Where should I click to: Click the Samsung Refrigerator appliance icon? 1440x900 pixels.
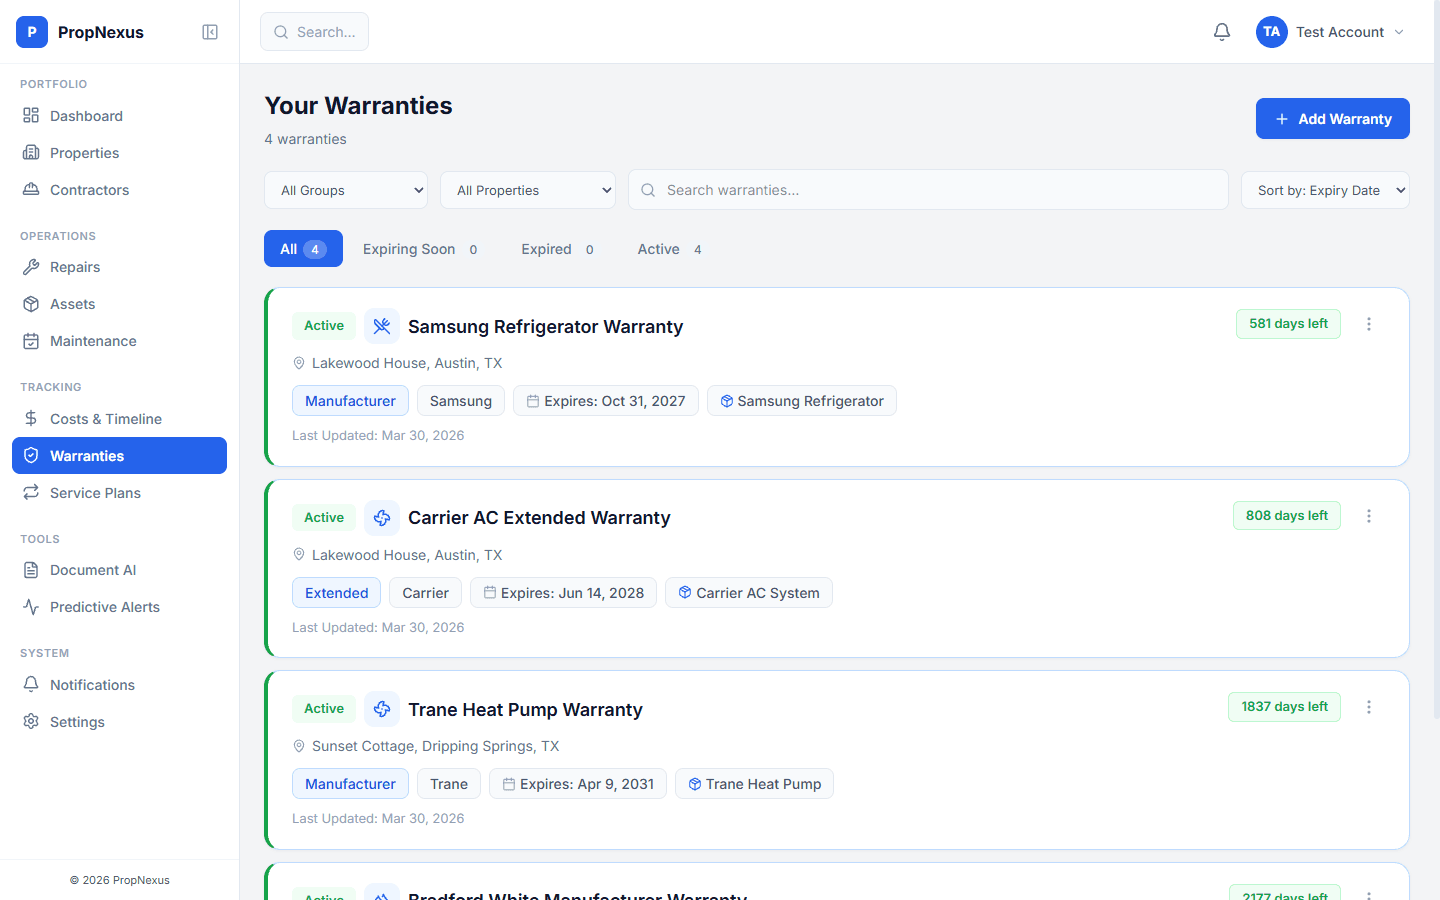point(382,325)
